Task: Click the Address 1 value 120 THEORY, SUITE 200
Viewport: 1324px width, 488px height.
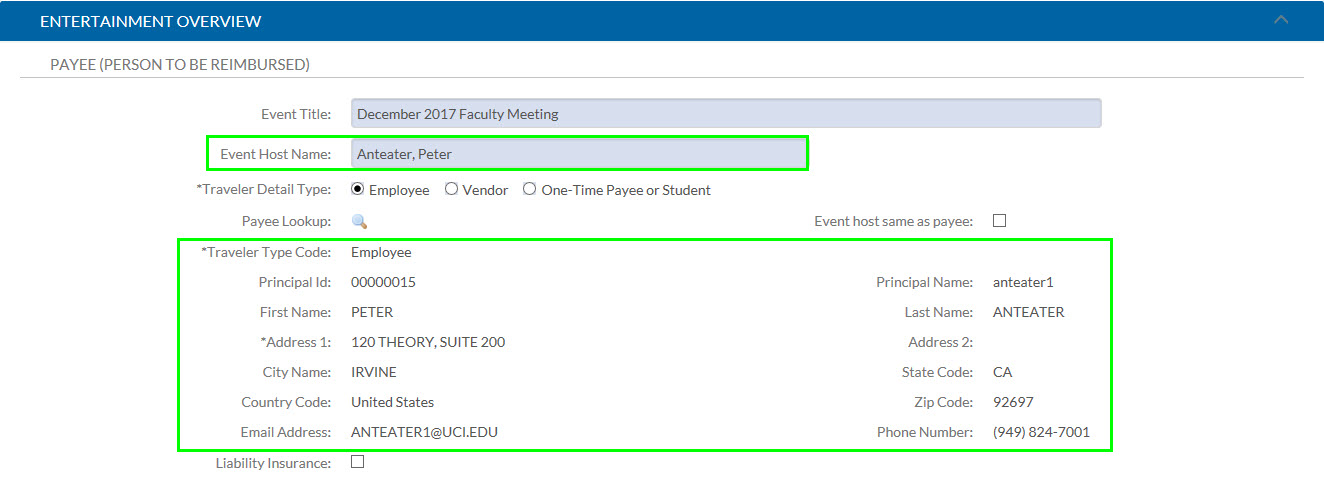Action: [428, 342]
